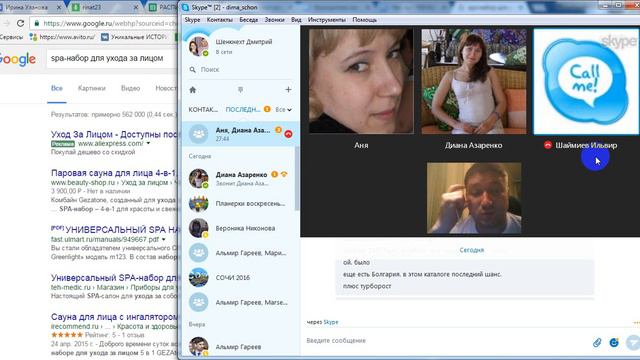Select the Google Картинки tab
Screen dimensions: 640x360
point(91,88)
